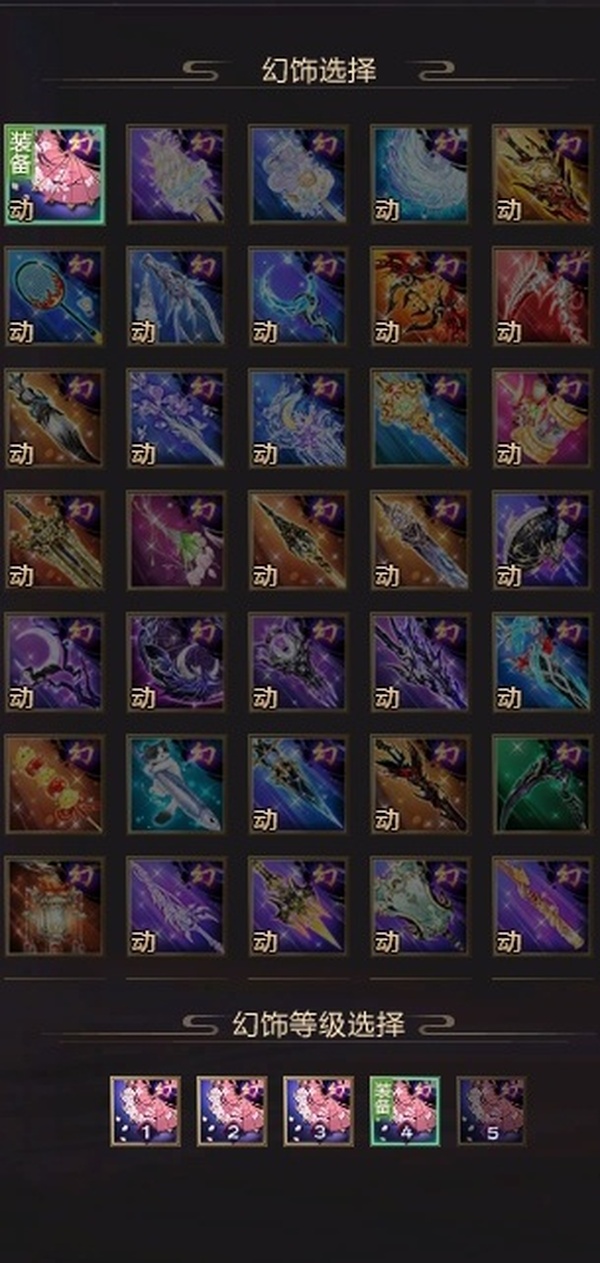Select the white feather fan on cyan
Image resolution: width=600 pixels, height=1263 pixels.
click(x=420, y=174)
